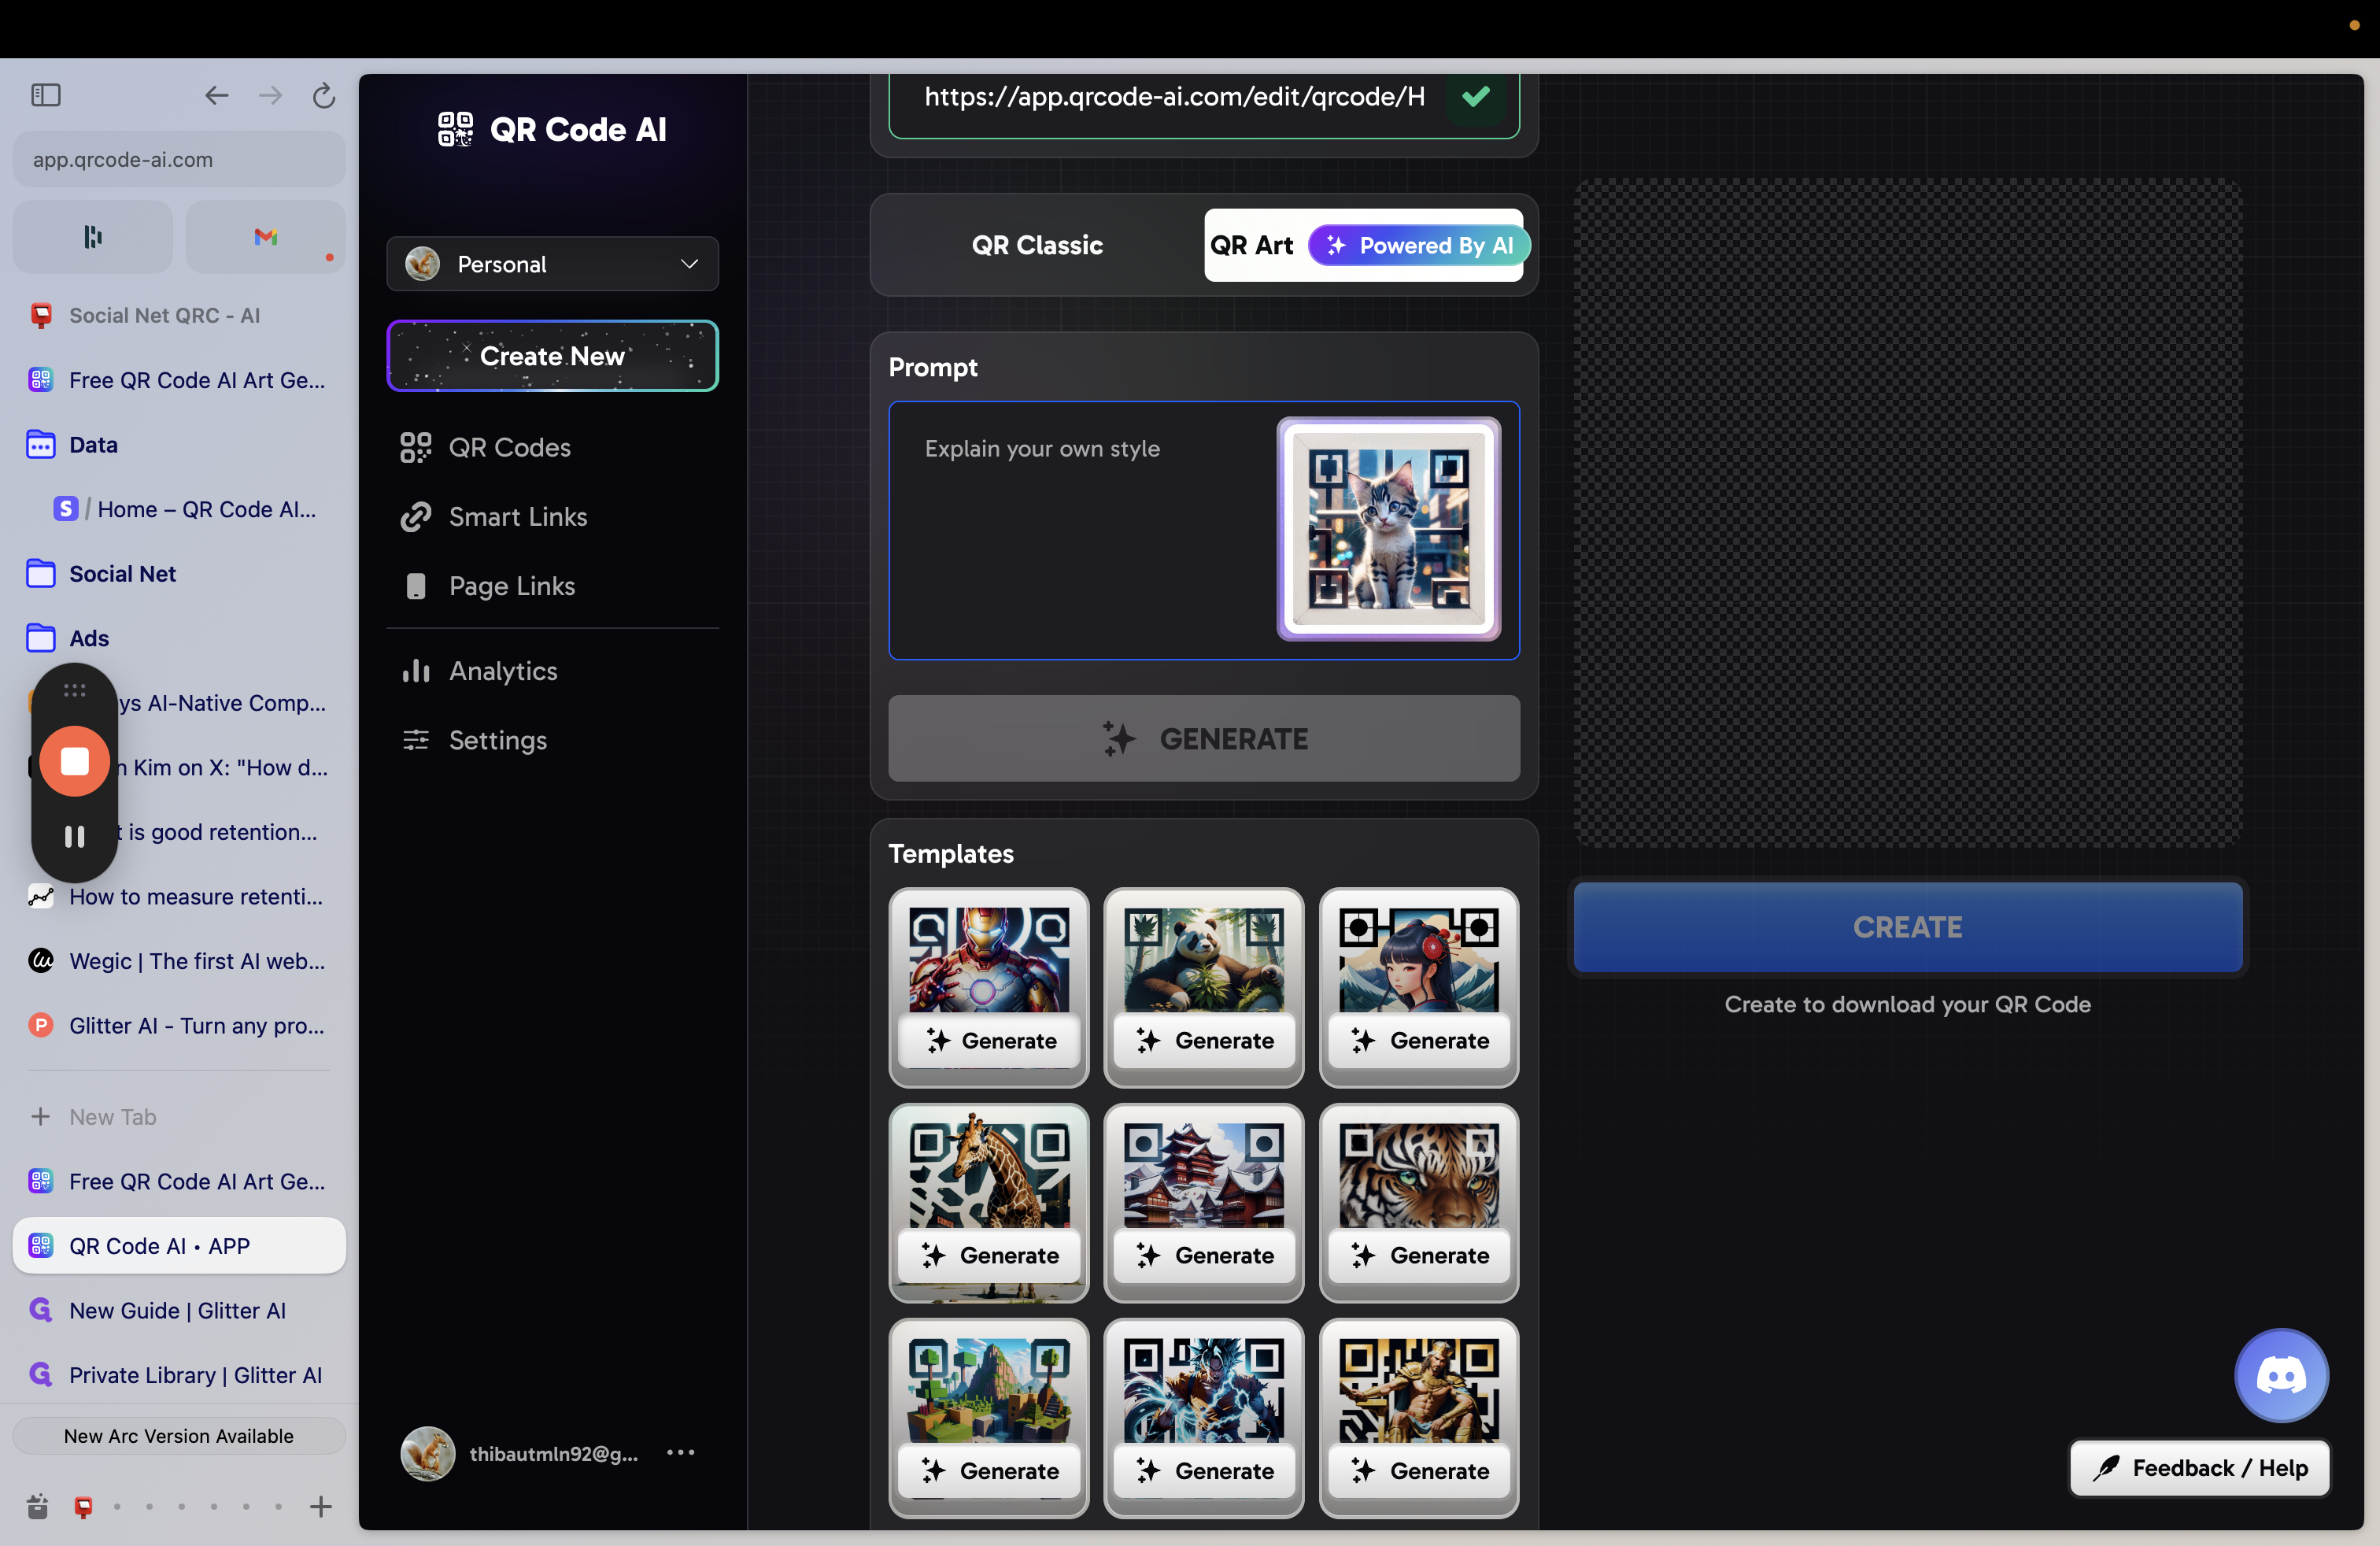Generate the tiger template
The width and height of the screenshot is (2380, 1546).
[1419, 1255]
